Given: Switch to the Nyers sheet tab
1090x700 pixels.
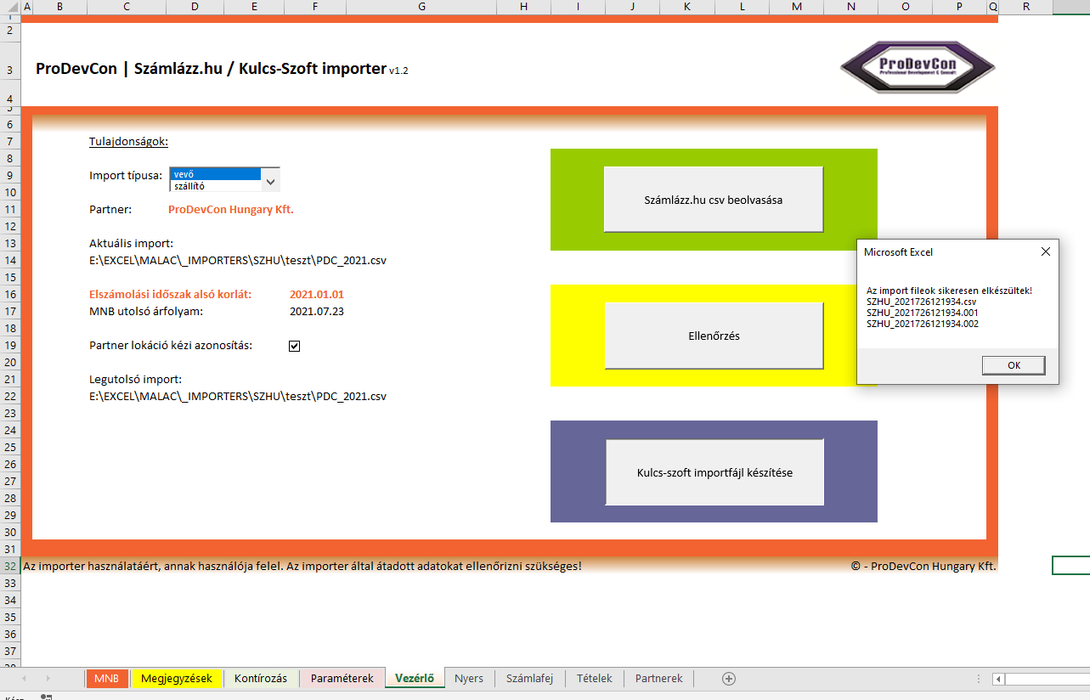Looking at the screenshot, I should tap(469, 678).
